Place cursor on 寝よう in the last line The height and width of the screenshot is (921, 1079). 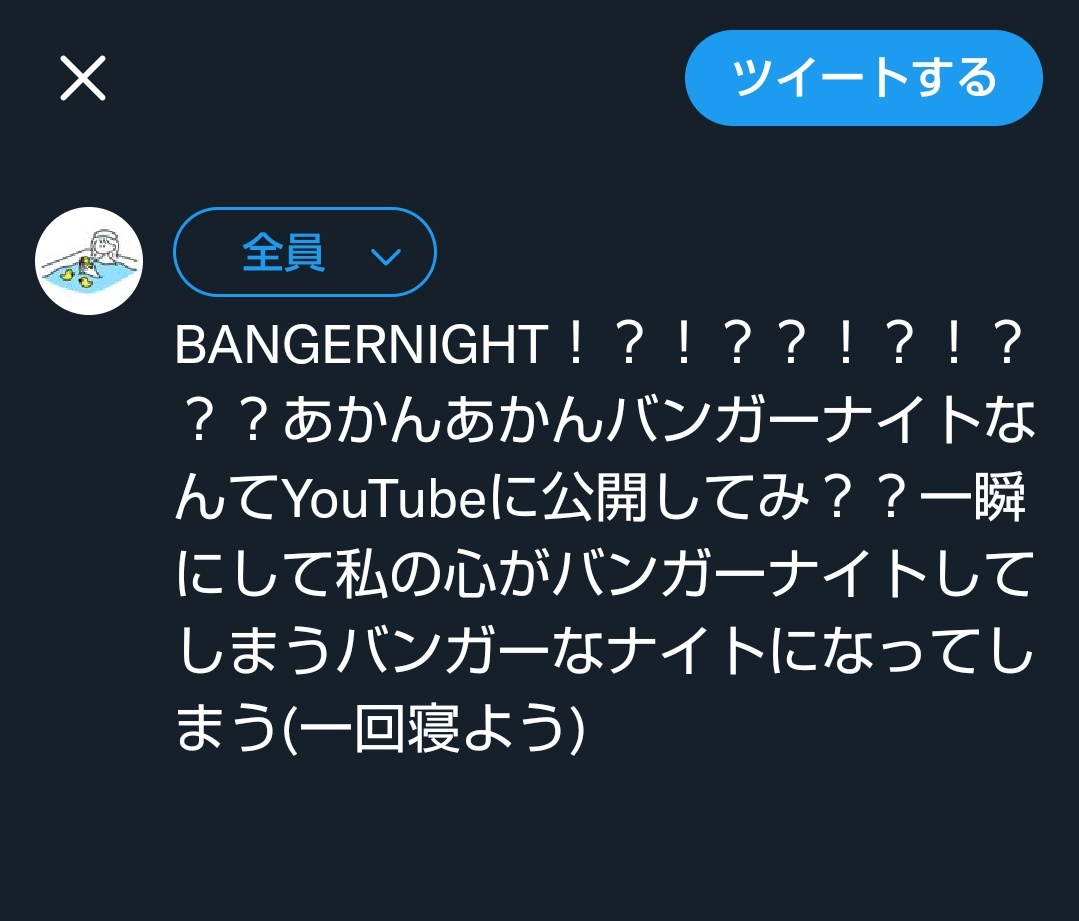[x=487, y=729]
